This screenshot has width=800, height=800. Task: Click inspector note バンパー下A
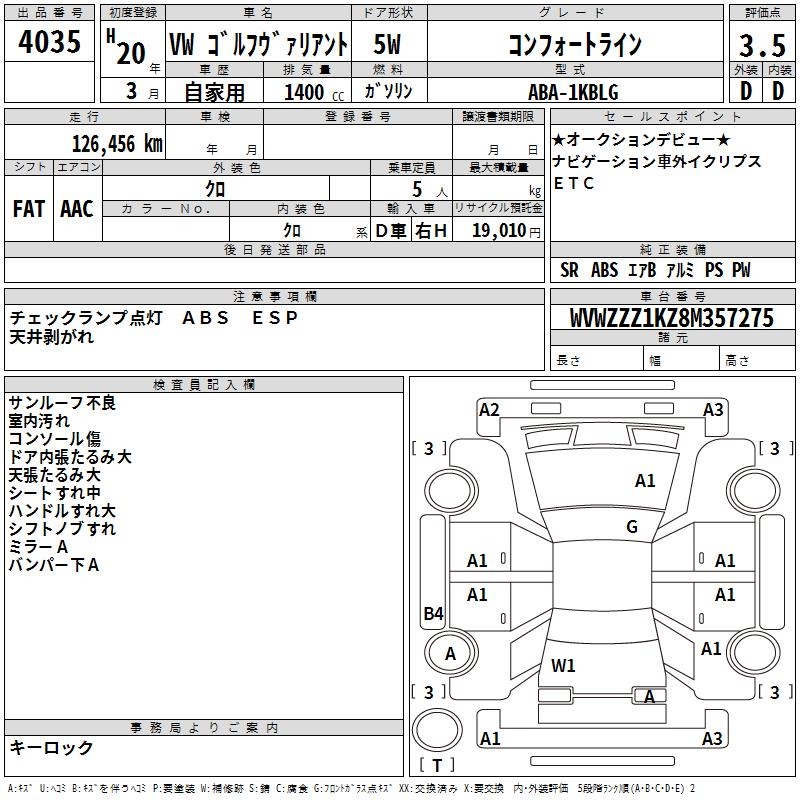click(54, 565)
